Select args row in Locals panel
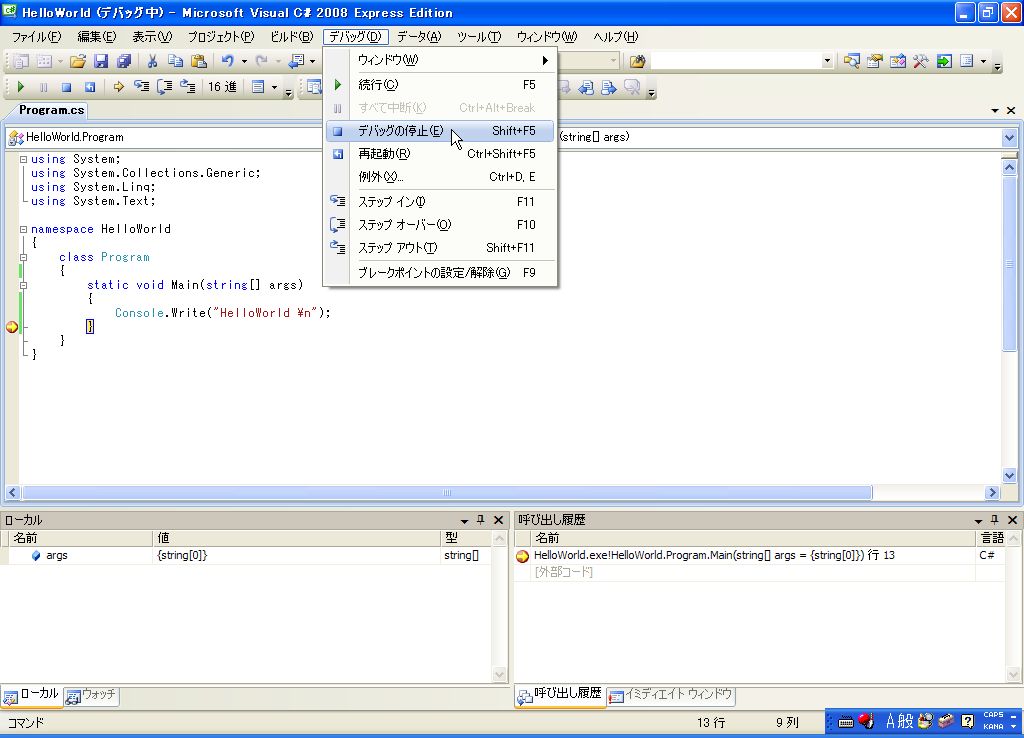 pyautogui.click(x=244, y=555)
